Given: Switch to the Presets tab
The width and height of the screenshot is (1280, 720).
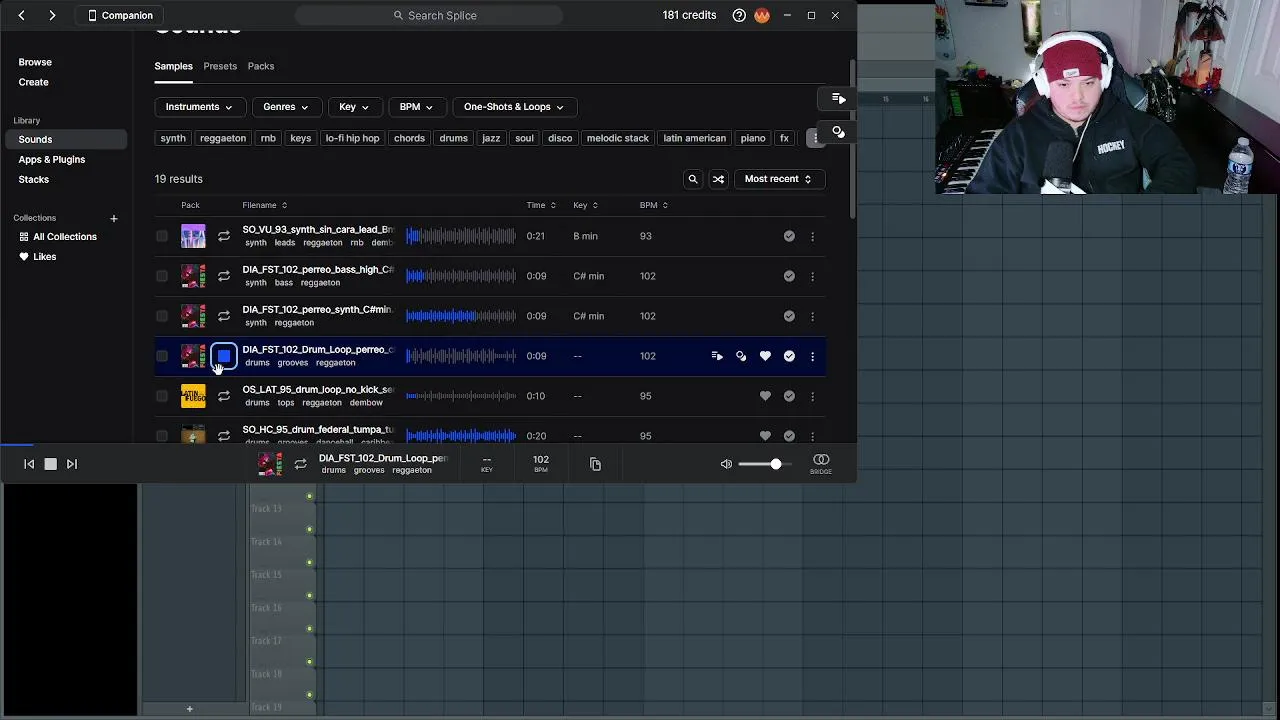Looking at the screenshot, I should point(220,66).
